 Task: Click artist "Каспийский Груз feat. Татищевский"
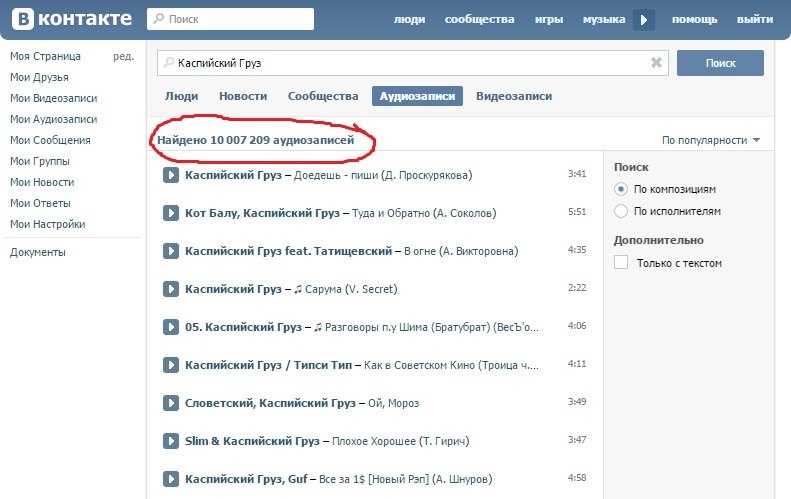[289, 251]
